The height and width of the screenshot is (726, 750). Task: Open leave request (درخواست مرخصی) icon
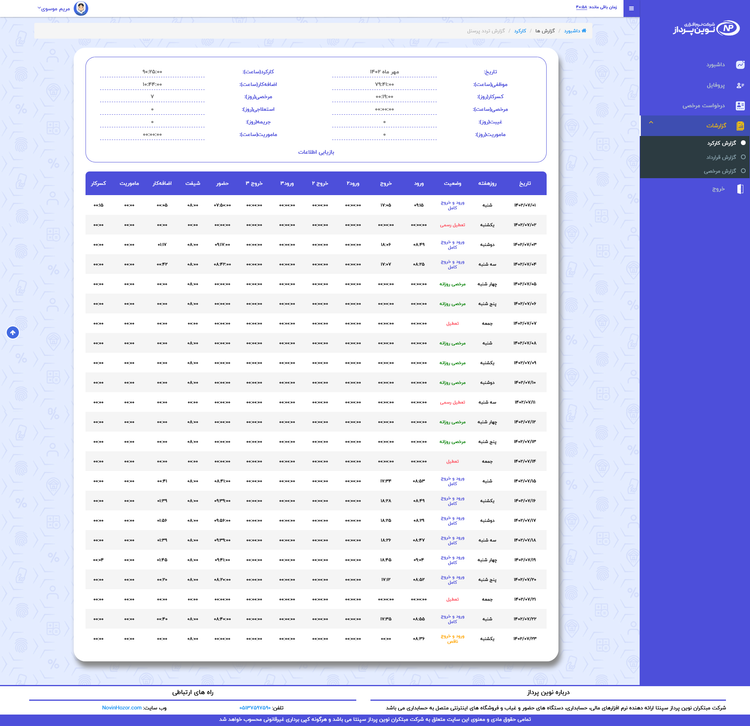740,105
